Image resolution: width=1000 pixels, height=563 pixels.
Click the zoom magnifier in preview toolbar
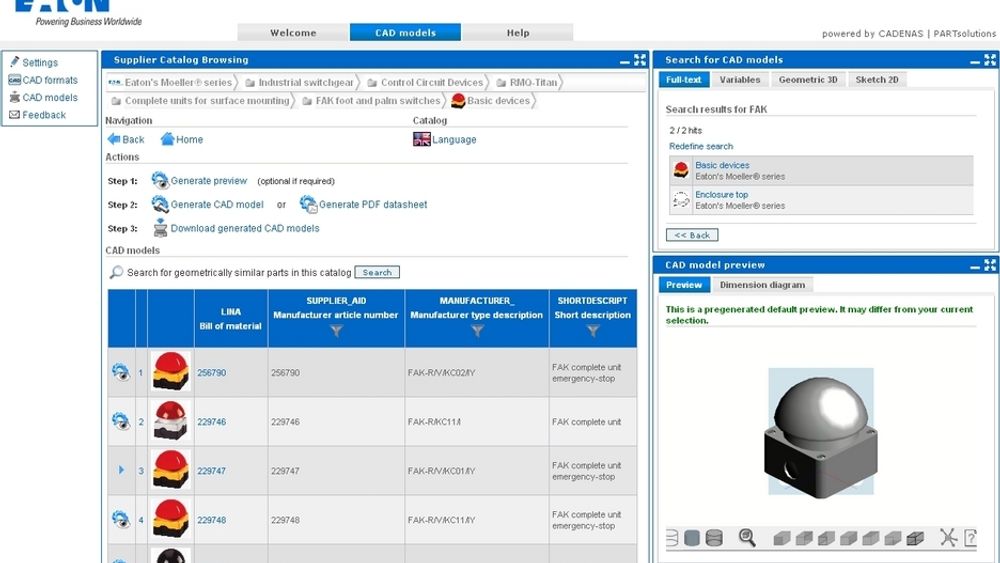pyautogui.click(x=747, y=537)
